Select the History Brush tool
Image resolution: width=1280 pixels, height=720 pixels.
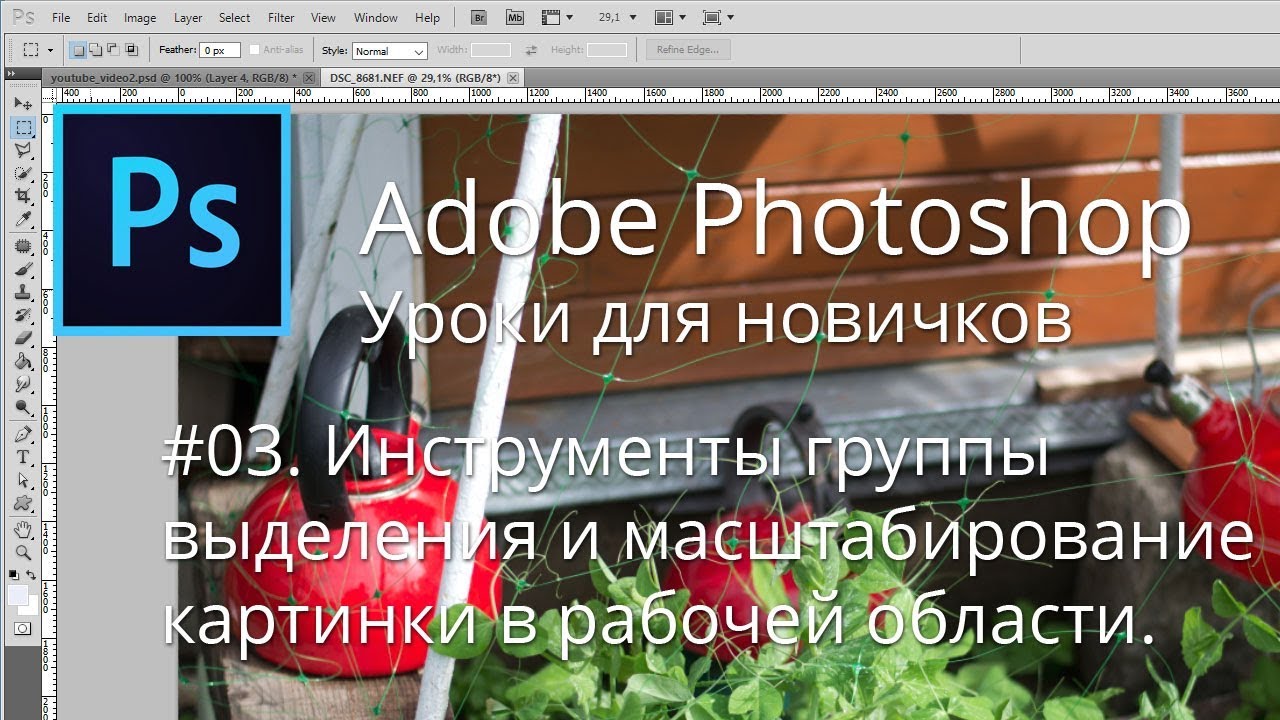(22, 315)
